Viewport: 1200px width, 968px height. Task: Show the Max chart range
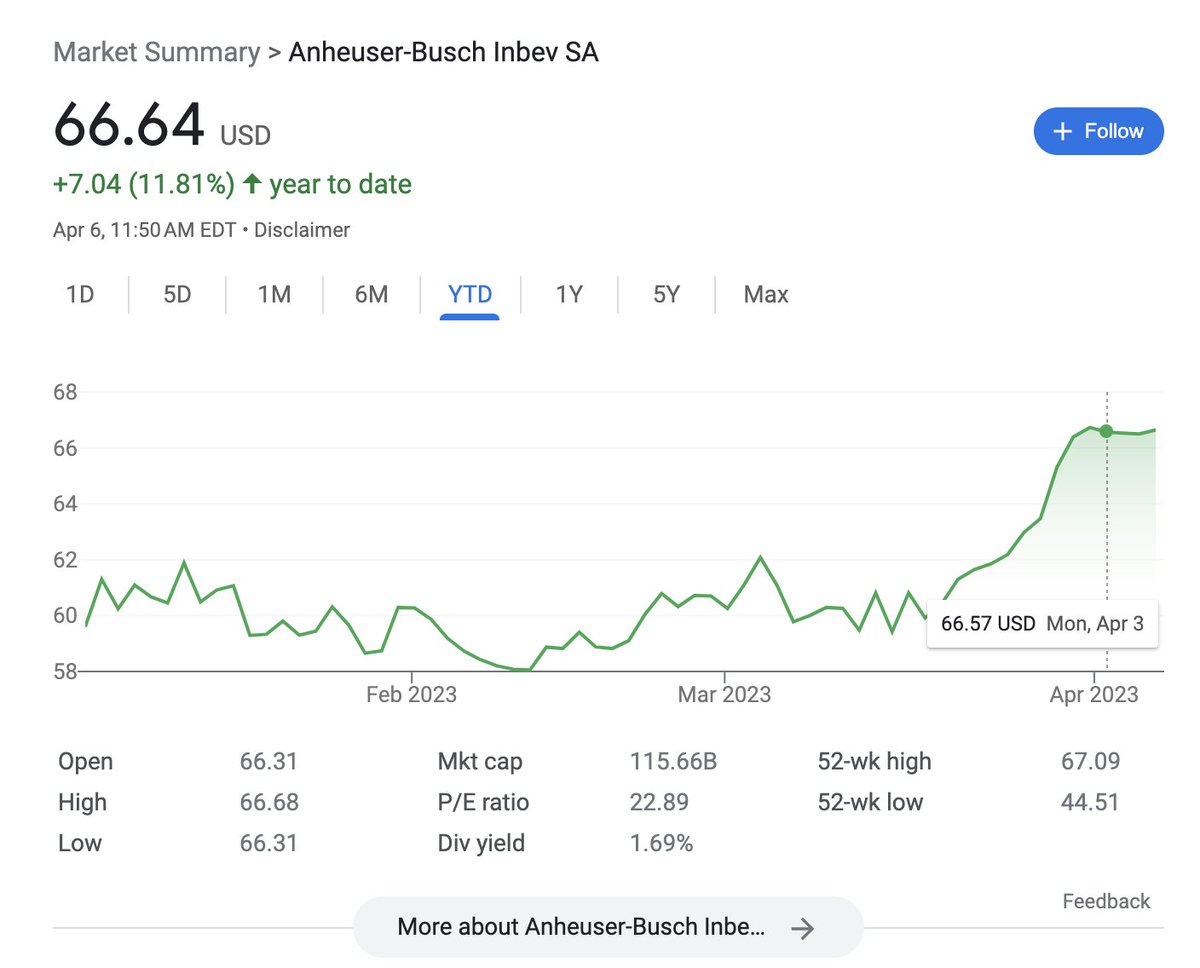point(766,295)
